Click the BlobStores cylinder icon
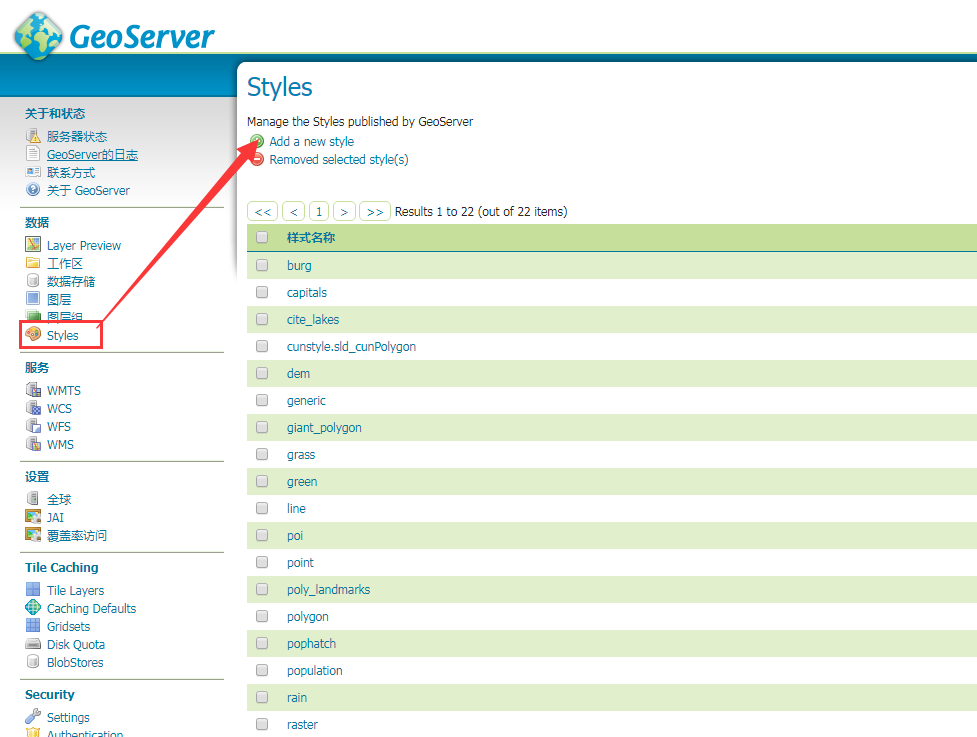 [x=33, y=662]
